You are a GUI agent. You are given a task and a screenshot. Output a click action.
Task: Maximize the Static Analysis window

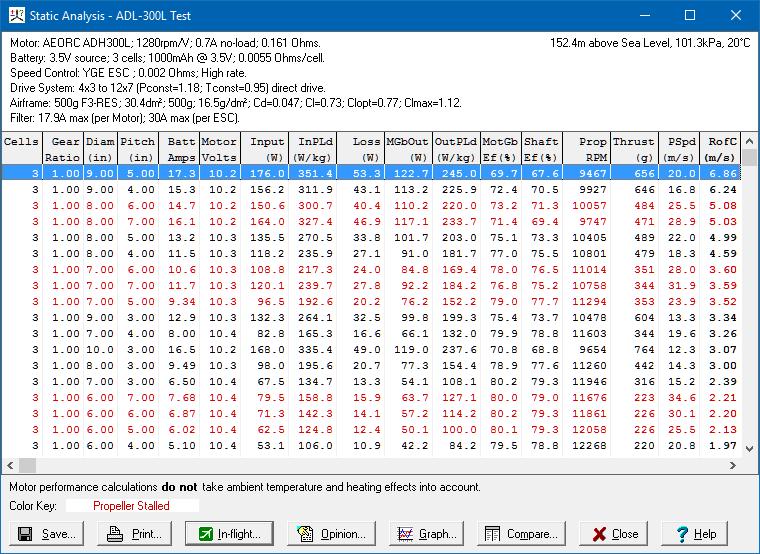point(690,16)
